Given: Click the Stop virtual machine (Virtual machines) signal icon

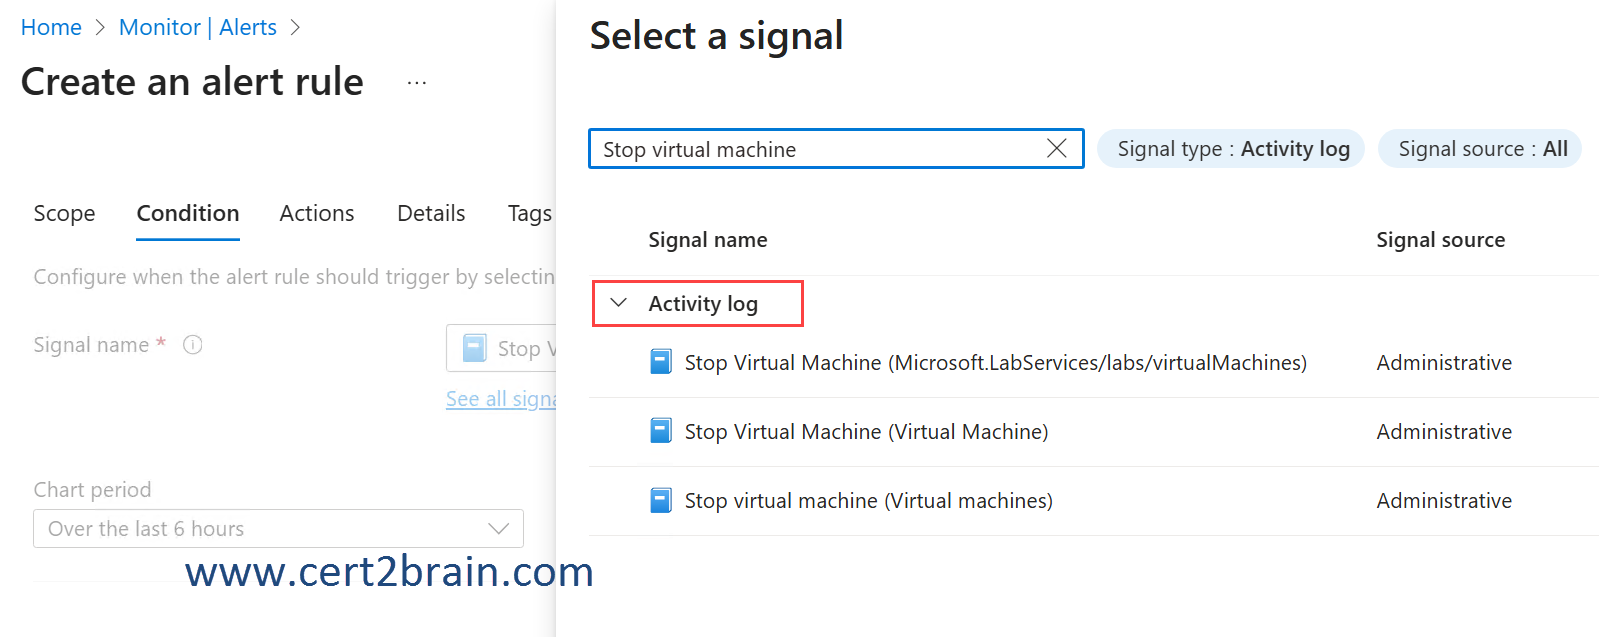Looking at the screenshot, I should pyautogui.click(x=661, y=500).
